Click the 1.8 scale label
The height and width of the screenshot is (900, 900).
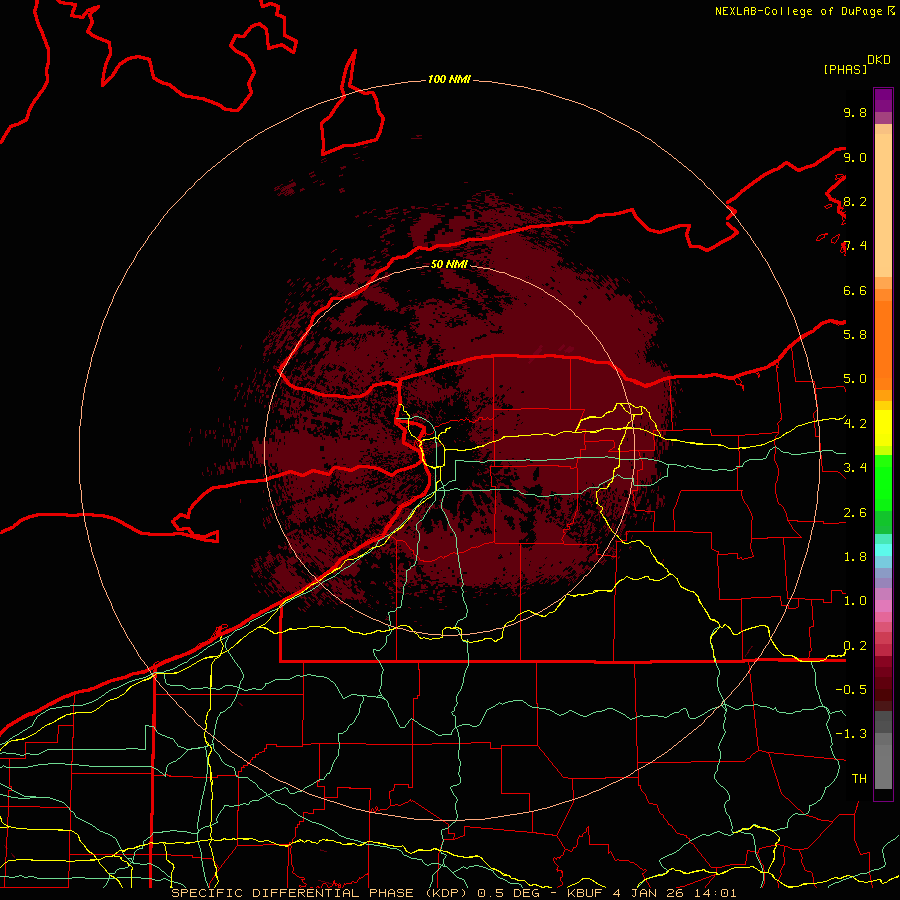click(855, 557)
